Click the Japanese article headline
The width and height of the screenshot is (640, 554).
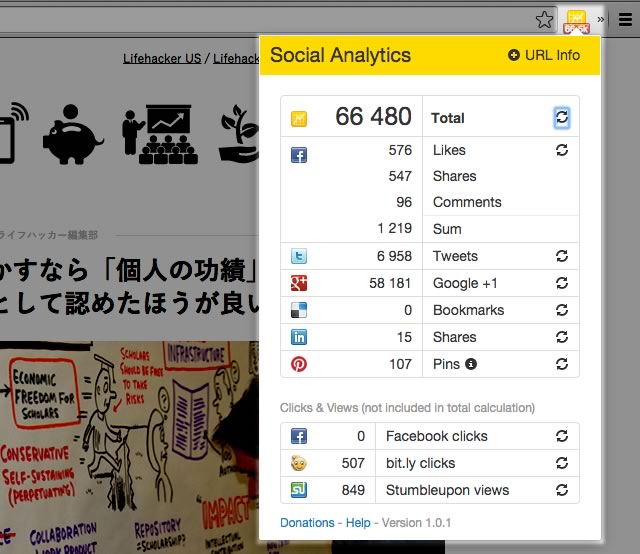(129, 287)
